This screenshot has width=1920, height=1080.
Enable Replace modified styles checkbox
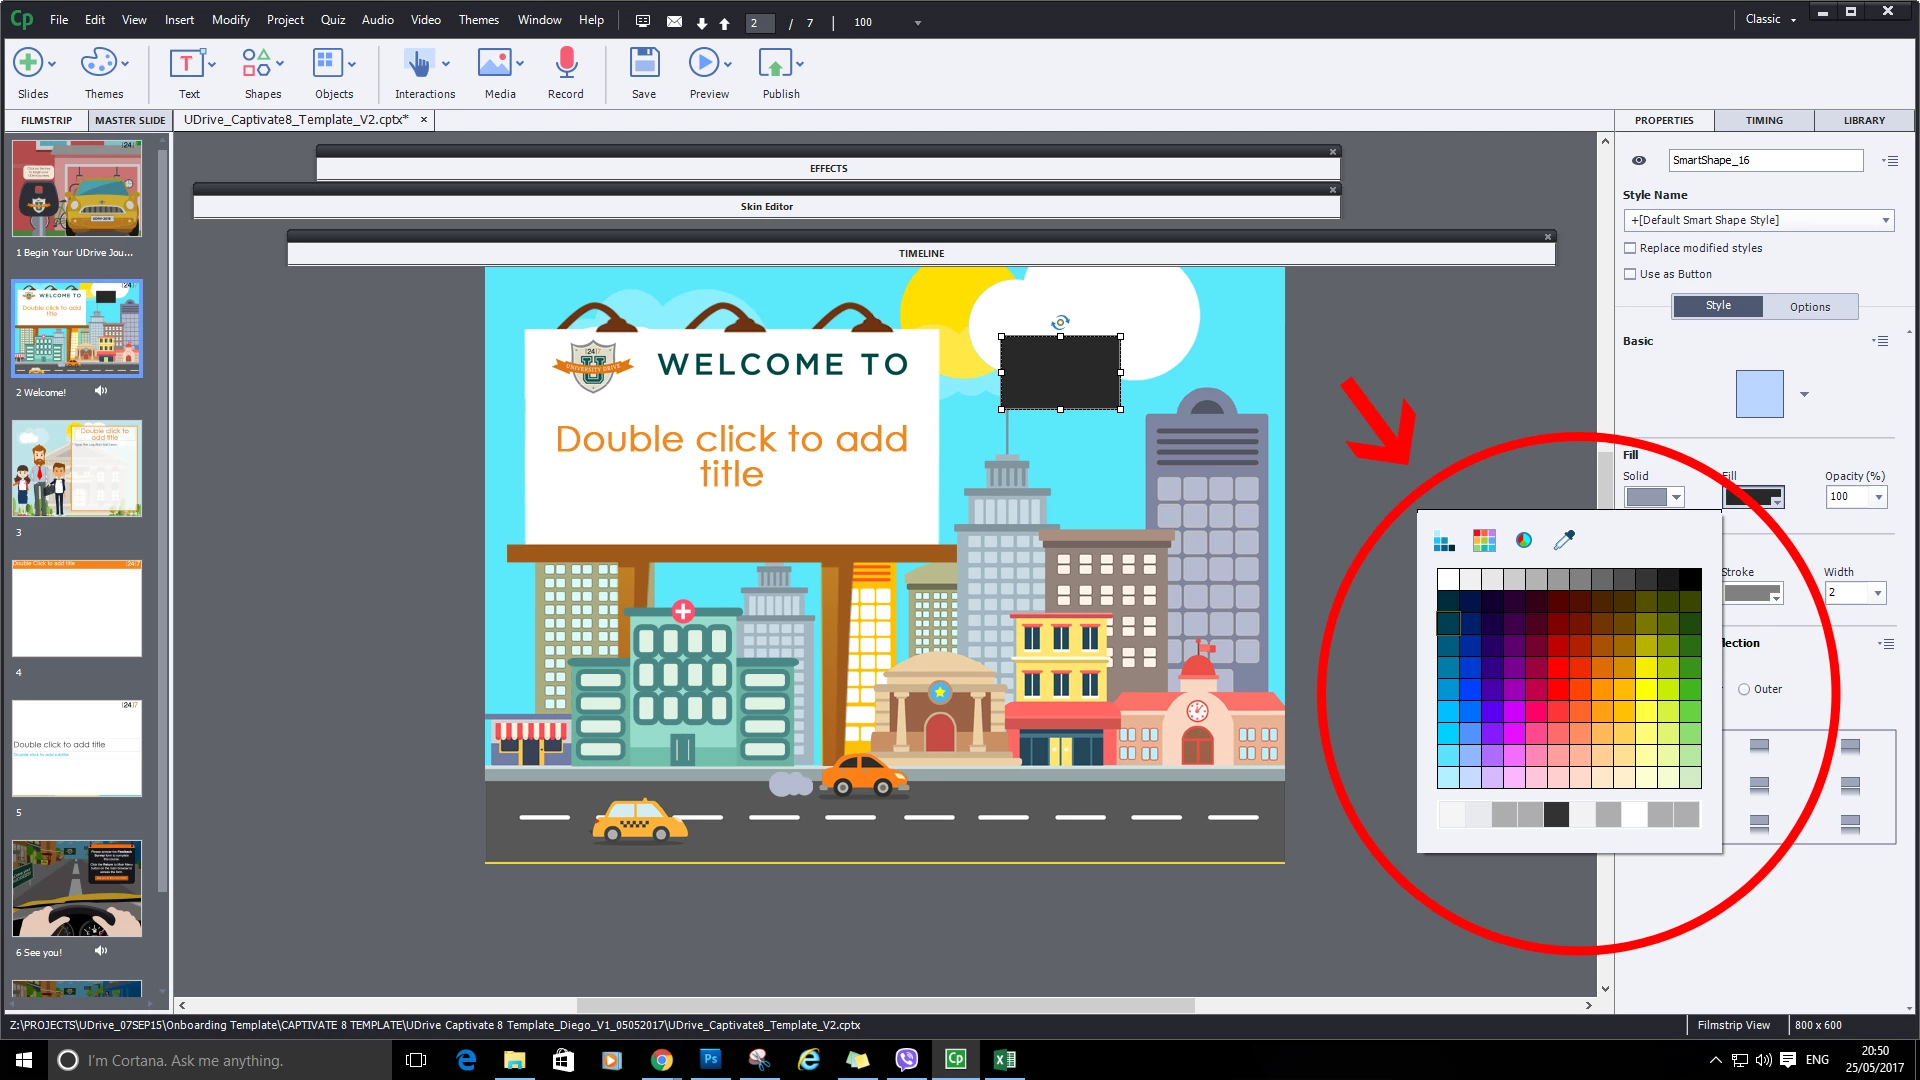[x=1631, y=248]
